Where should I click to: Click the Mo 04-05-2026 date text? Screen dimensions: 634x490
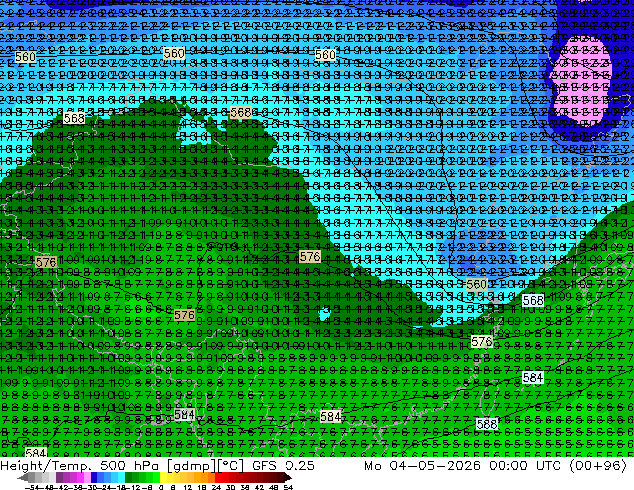pyautogui.click(x=422, y=466)
